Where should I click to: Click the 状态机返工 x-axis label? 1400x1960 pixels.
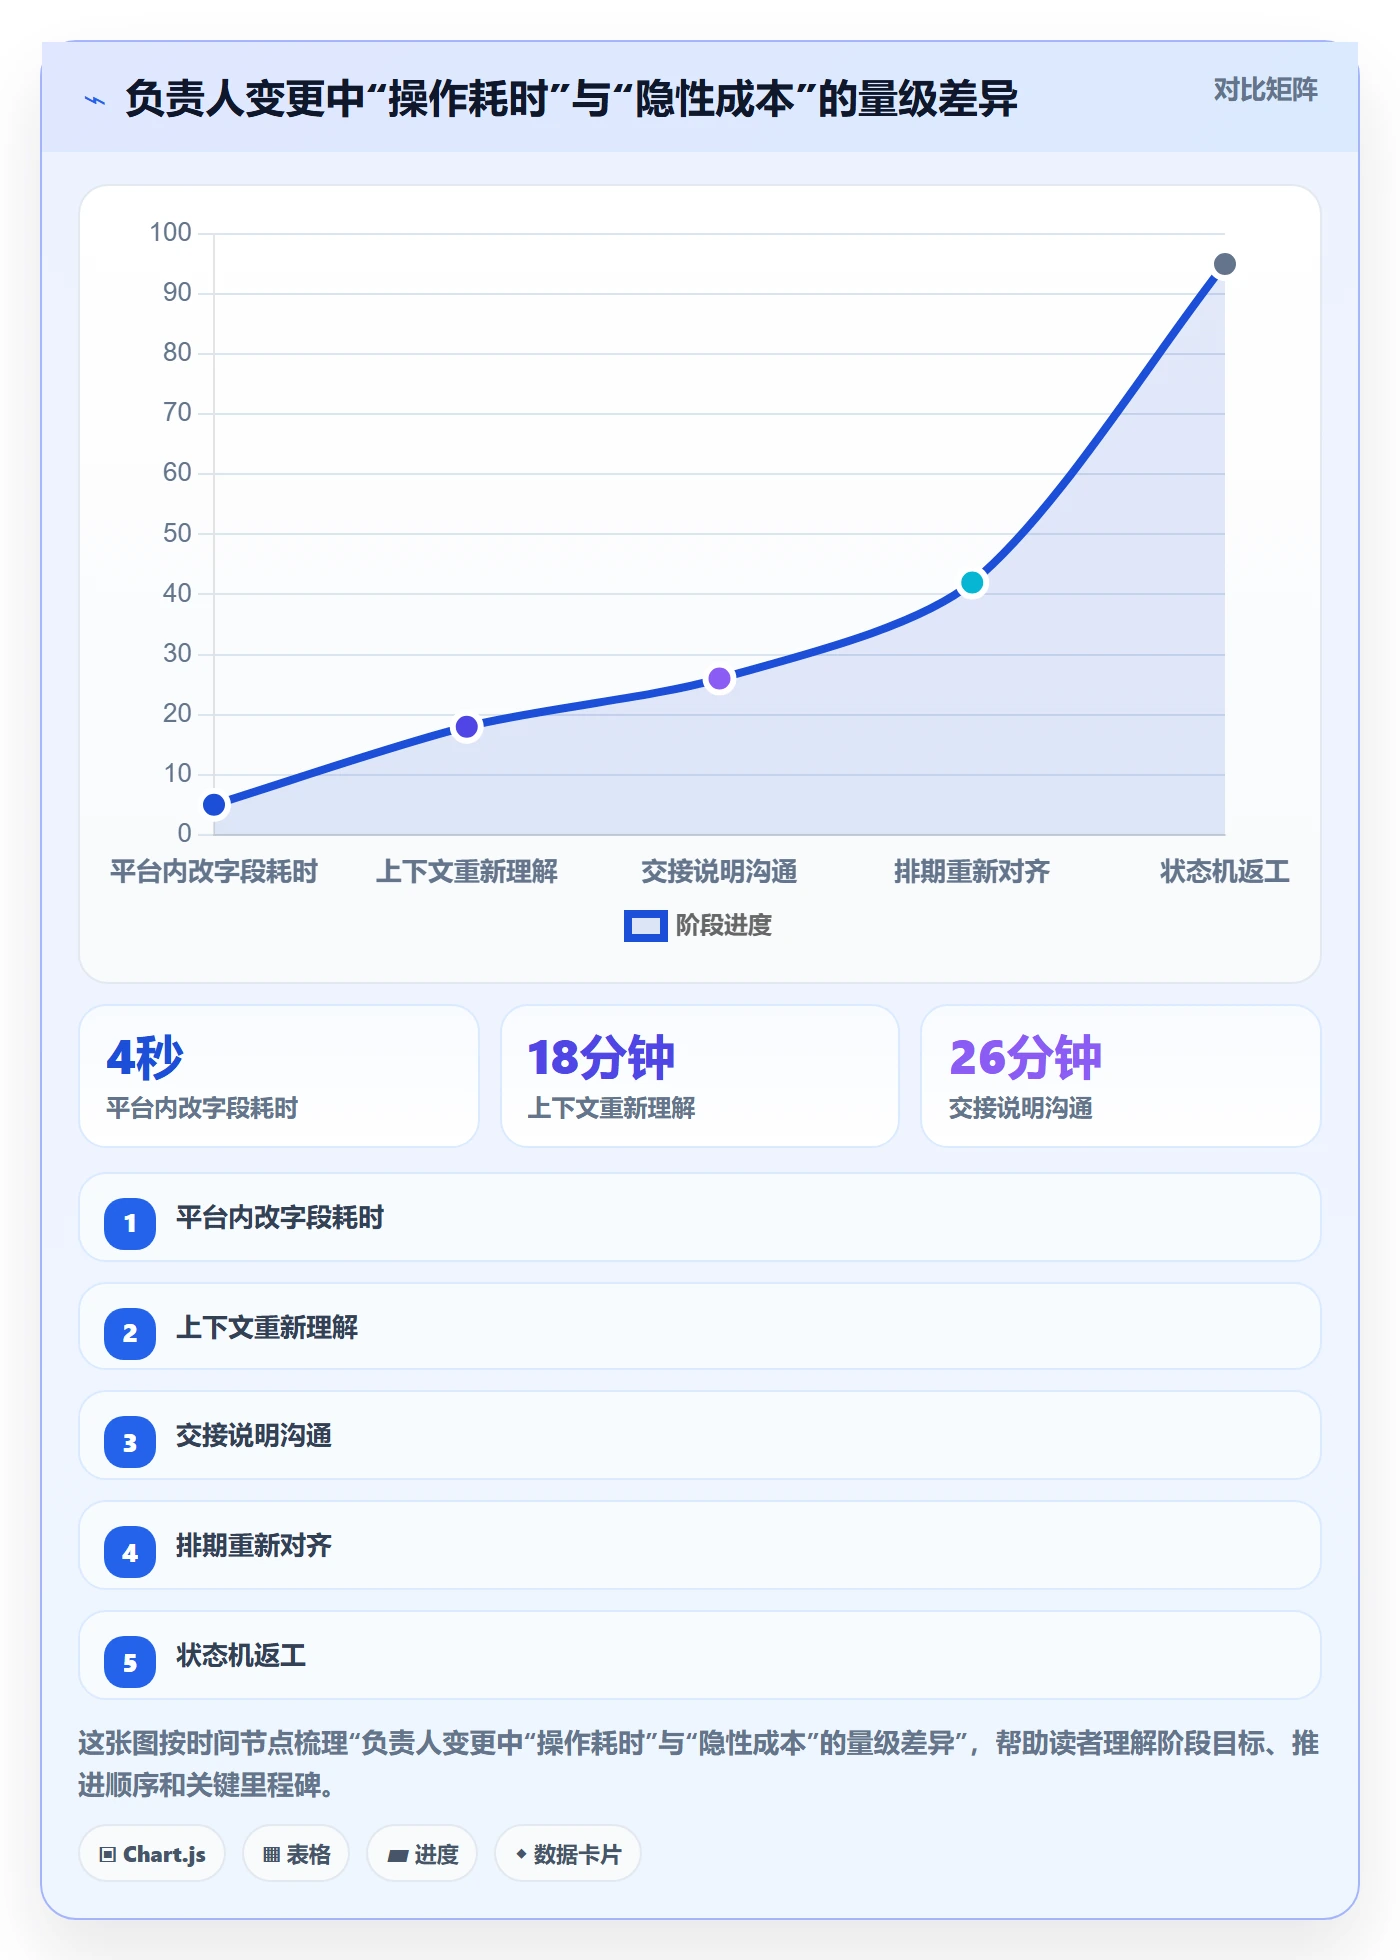pos(1225,872)
